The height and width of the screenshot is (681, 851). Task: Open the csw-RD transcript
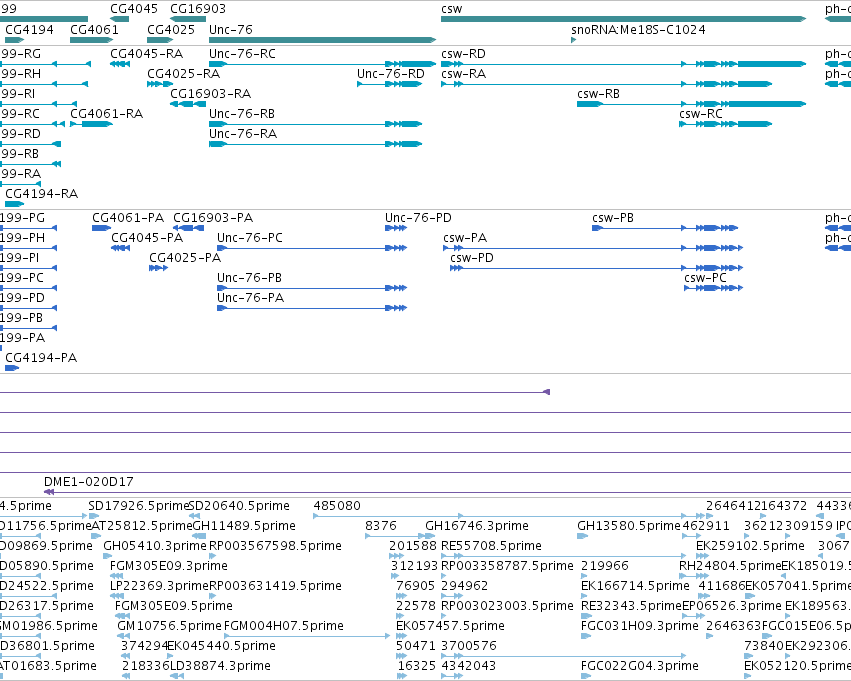[x=623, y=64]
